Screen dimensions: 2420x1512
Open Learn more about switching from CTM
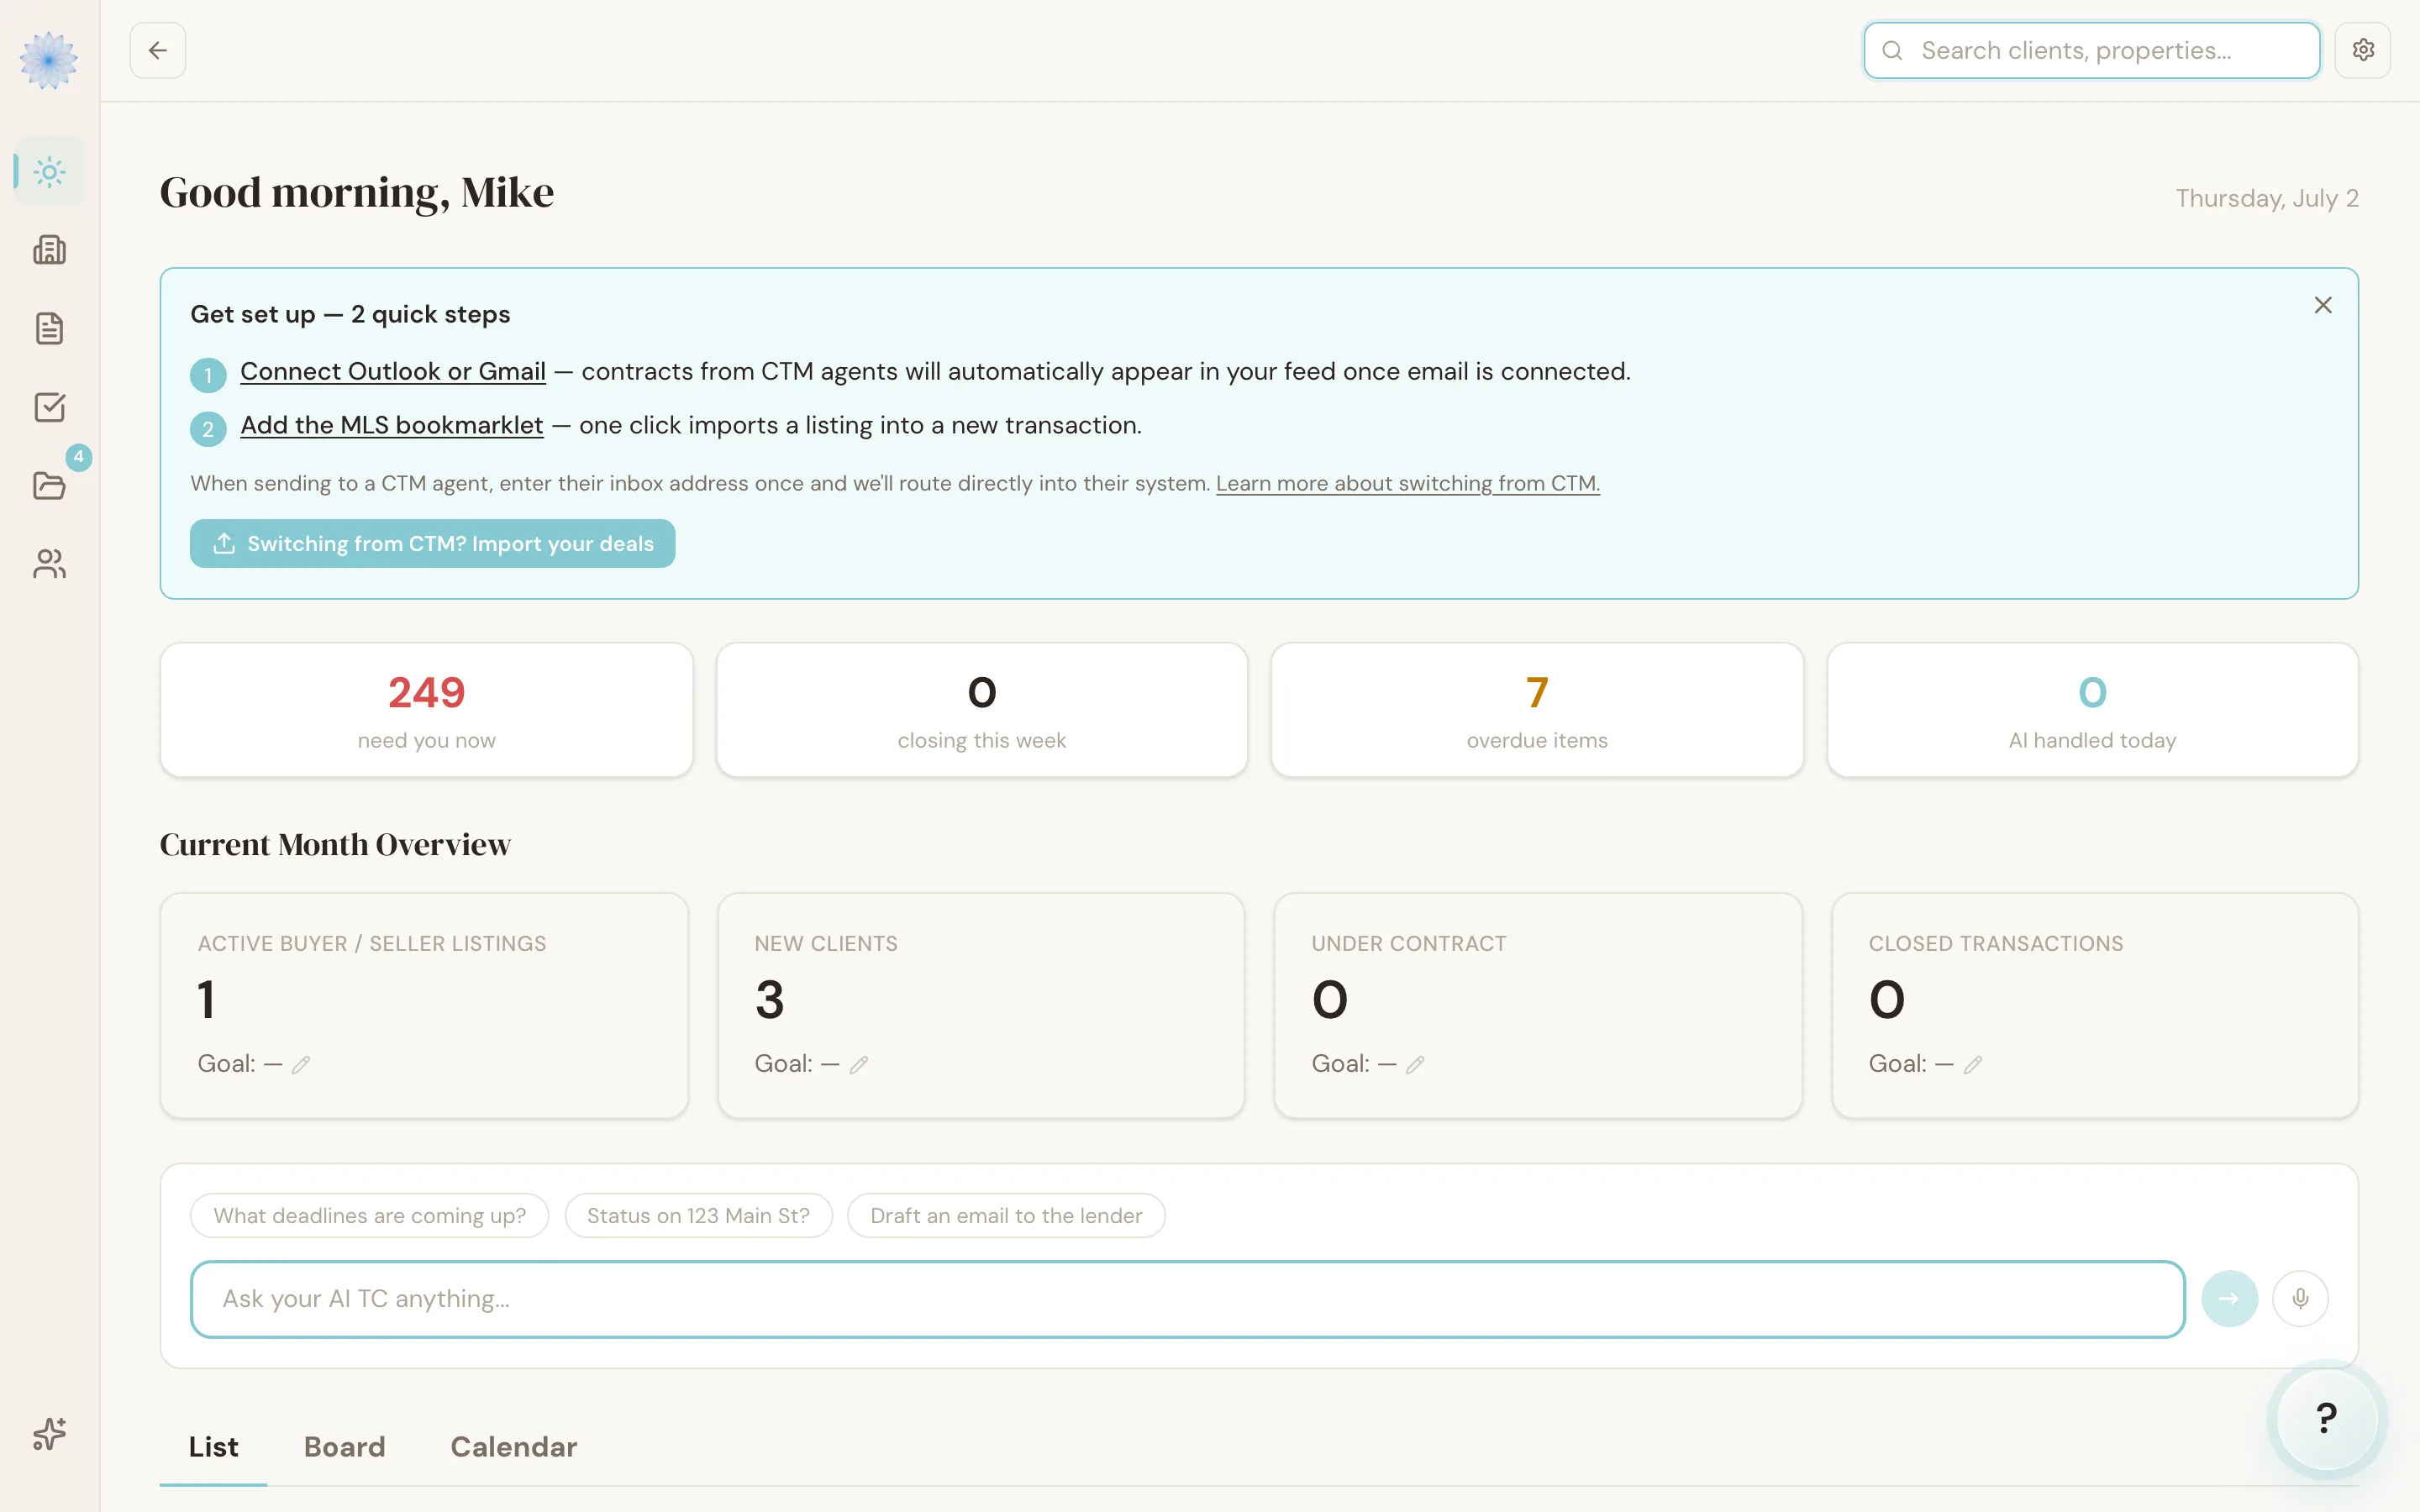tap(1408, 483)
